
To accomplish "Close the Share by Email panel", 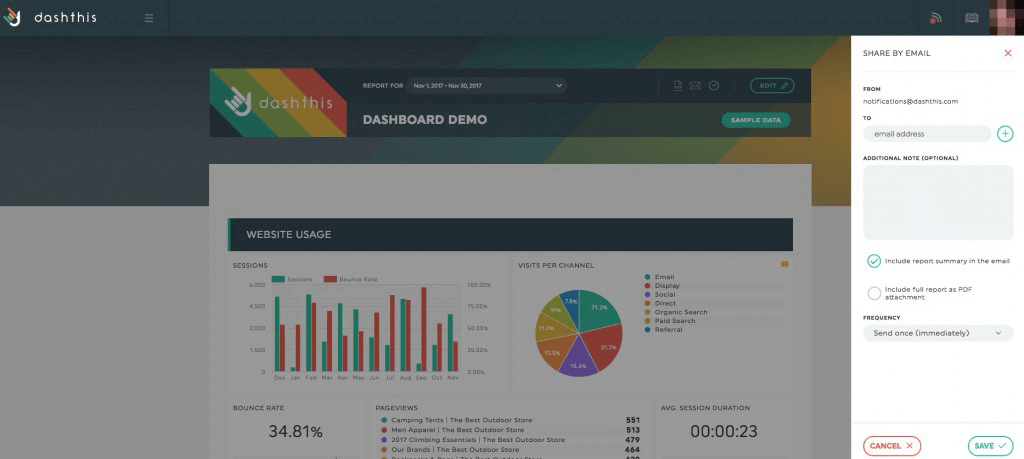I will point(1008,53).
